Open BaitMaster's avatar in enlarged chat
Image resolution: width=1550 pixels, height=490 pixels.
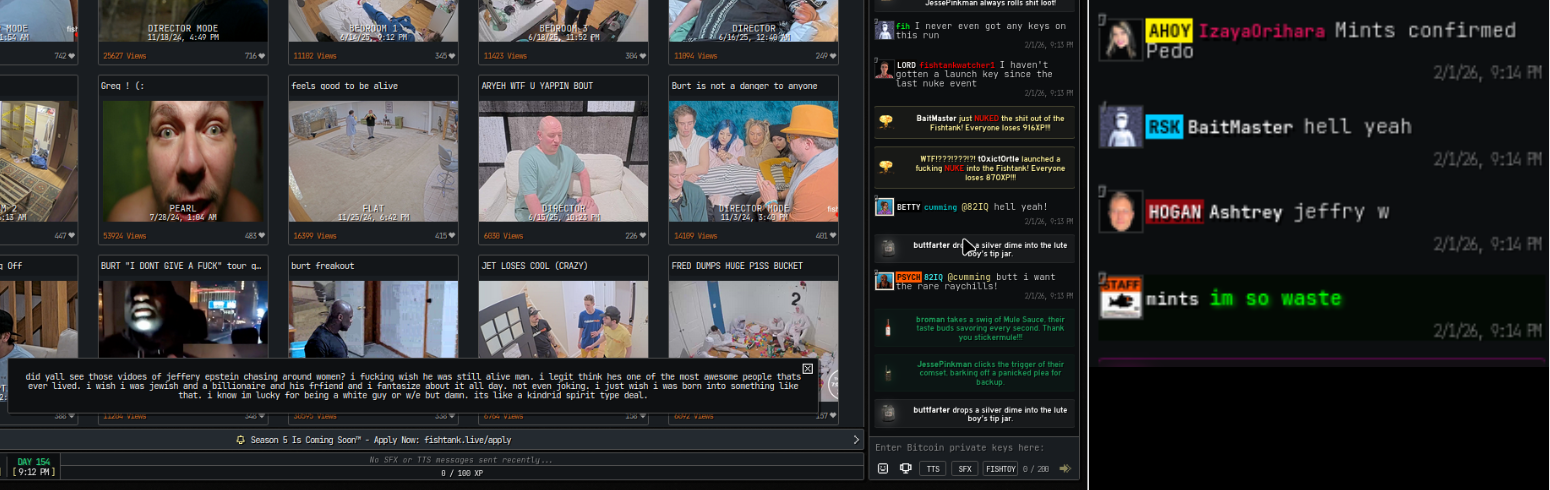pyautogui.click(x=1121, y=127)
